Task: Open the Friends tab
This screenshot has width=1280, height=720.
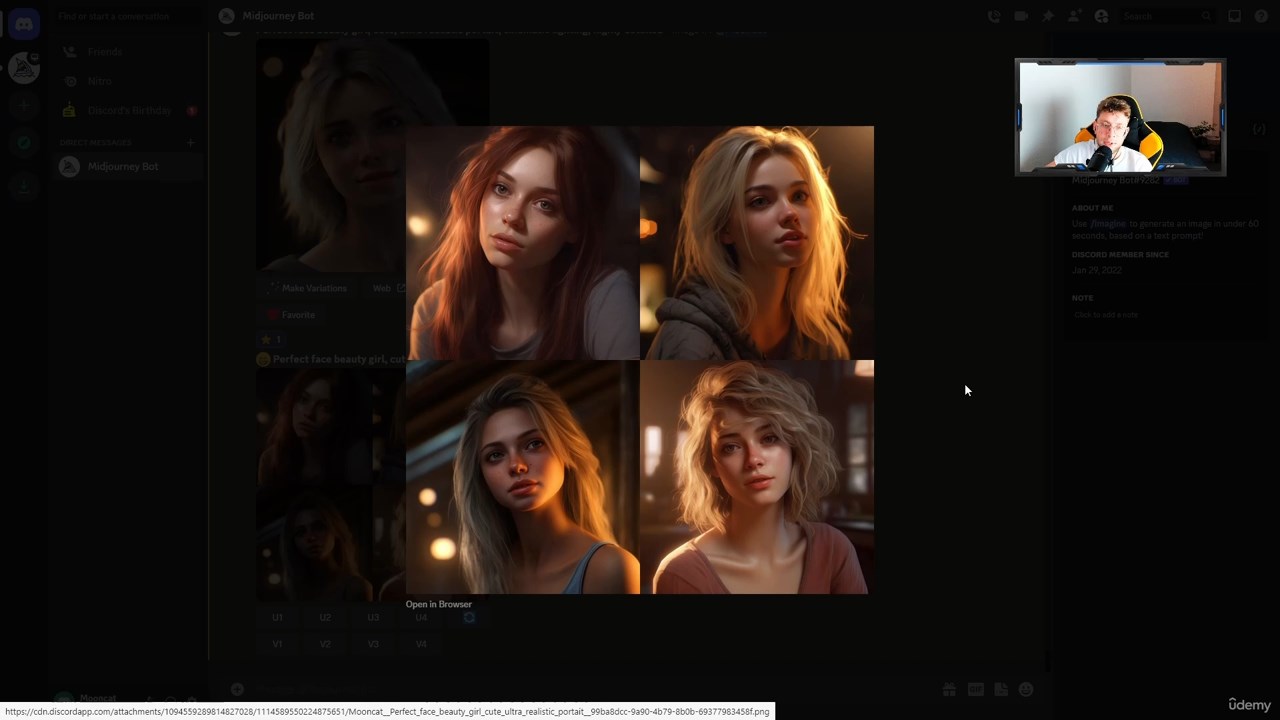Action: tap(126, 51)
